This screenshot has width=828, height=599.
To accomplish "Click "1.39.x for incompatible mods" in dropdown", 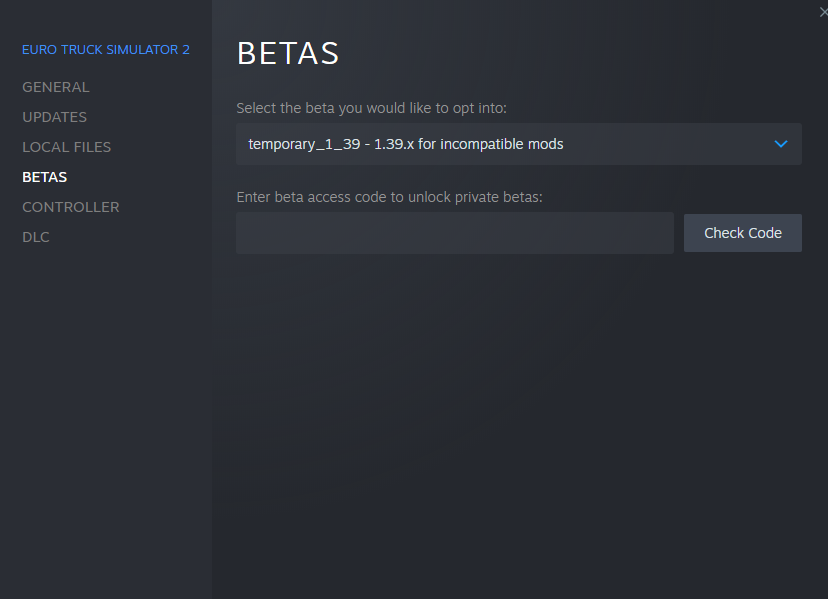I will click(468, 144).
